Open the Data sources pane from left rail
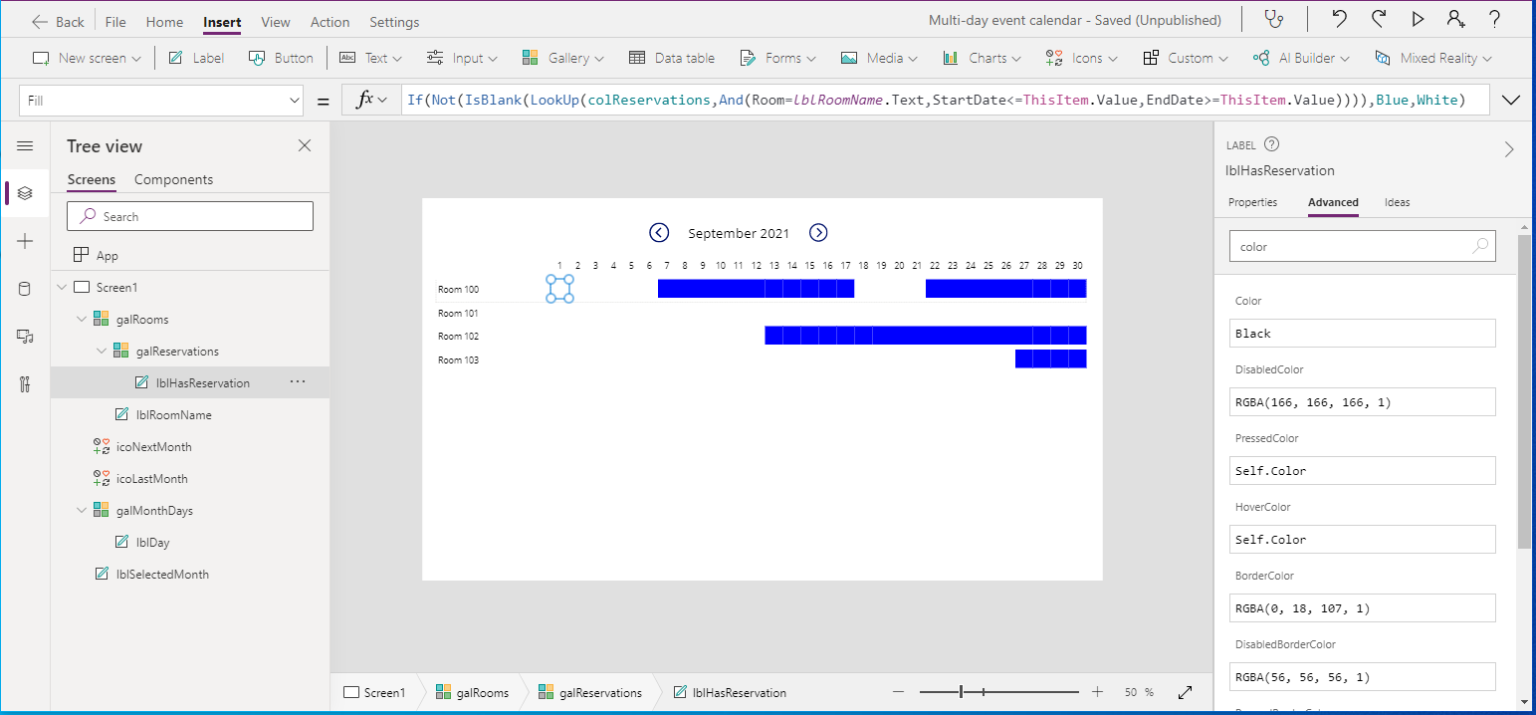 tap(24, 288)
